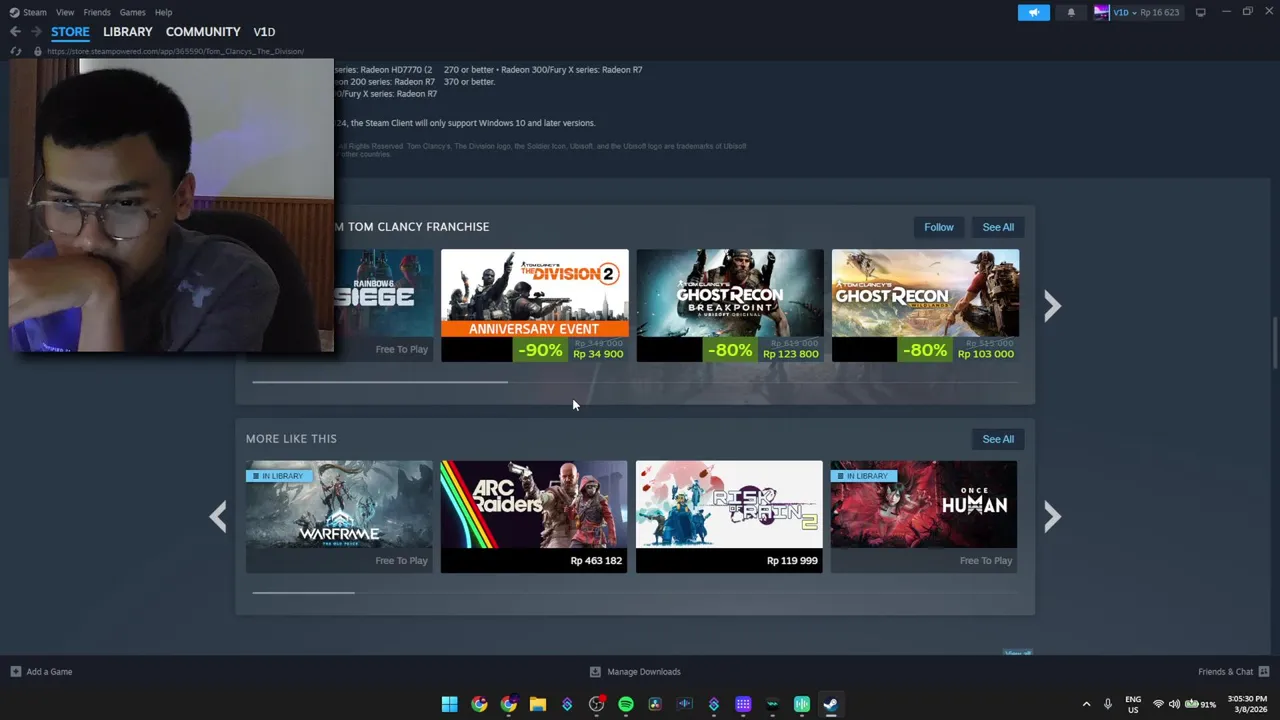The width and height of the screenshot is (1280, 720).
Task: Follow the Tom Clancy franchise
Action: click(x=939, y=227)
